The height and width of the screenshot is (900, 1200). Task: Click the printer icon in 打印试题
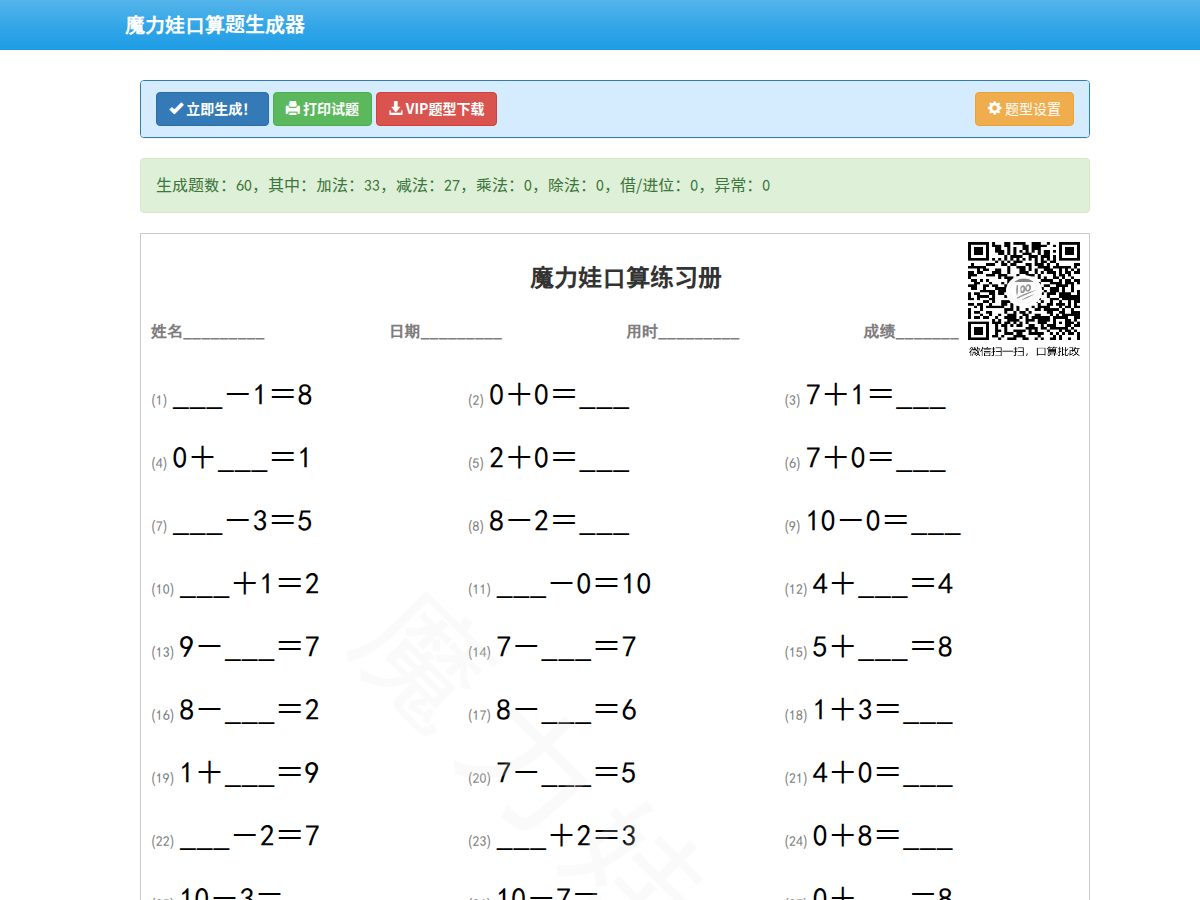293,109
